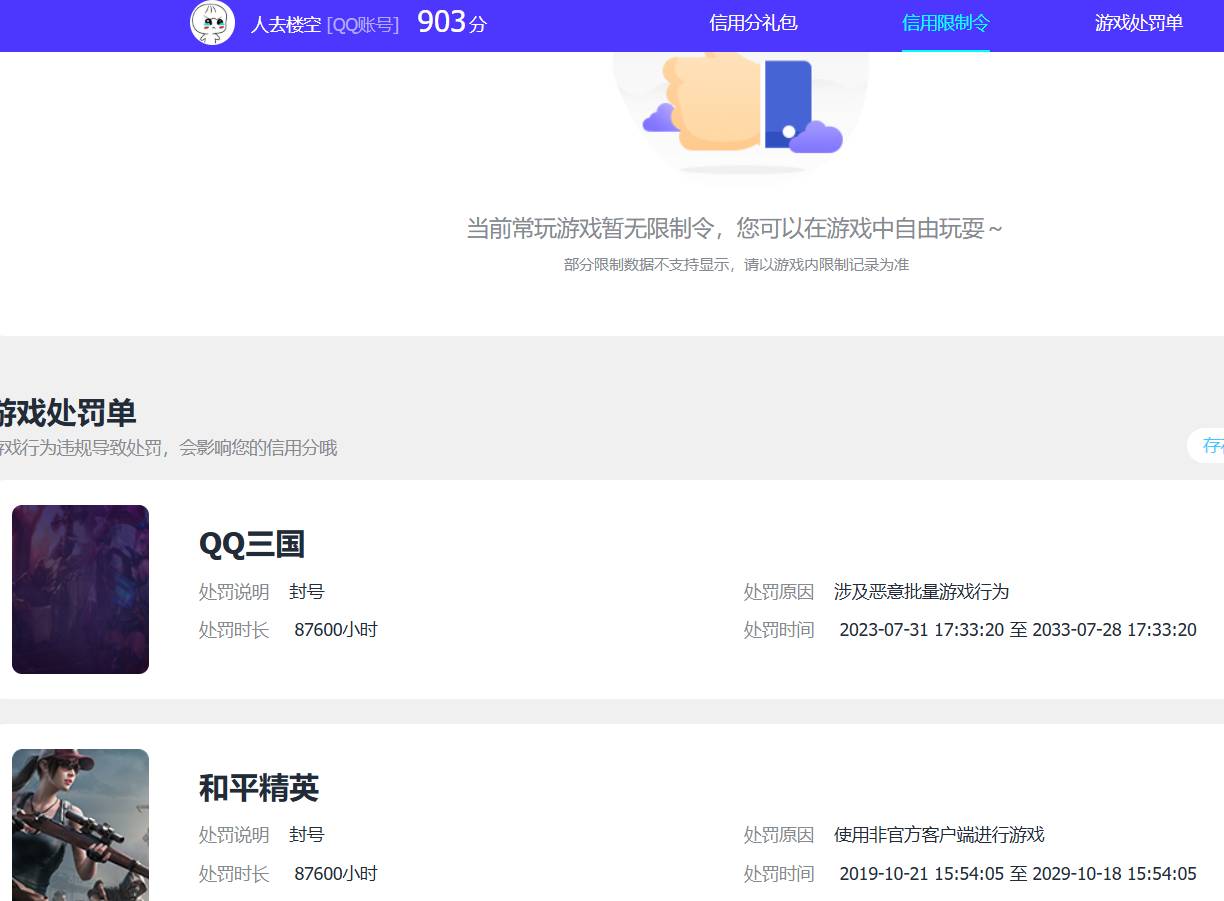1224x901 pixels.
Task: Click QQ三国 处罚时间 label
Action: (x=779, y=630)
